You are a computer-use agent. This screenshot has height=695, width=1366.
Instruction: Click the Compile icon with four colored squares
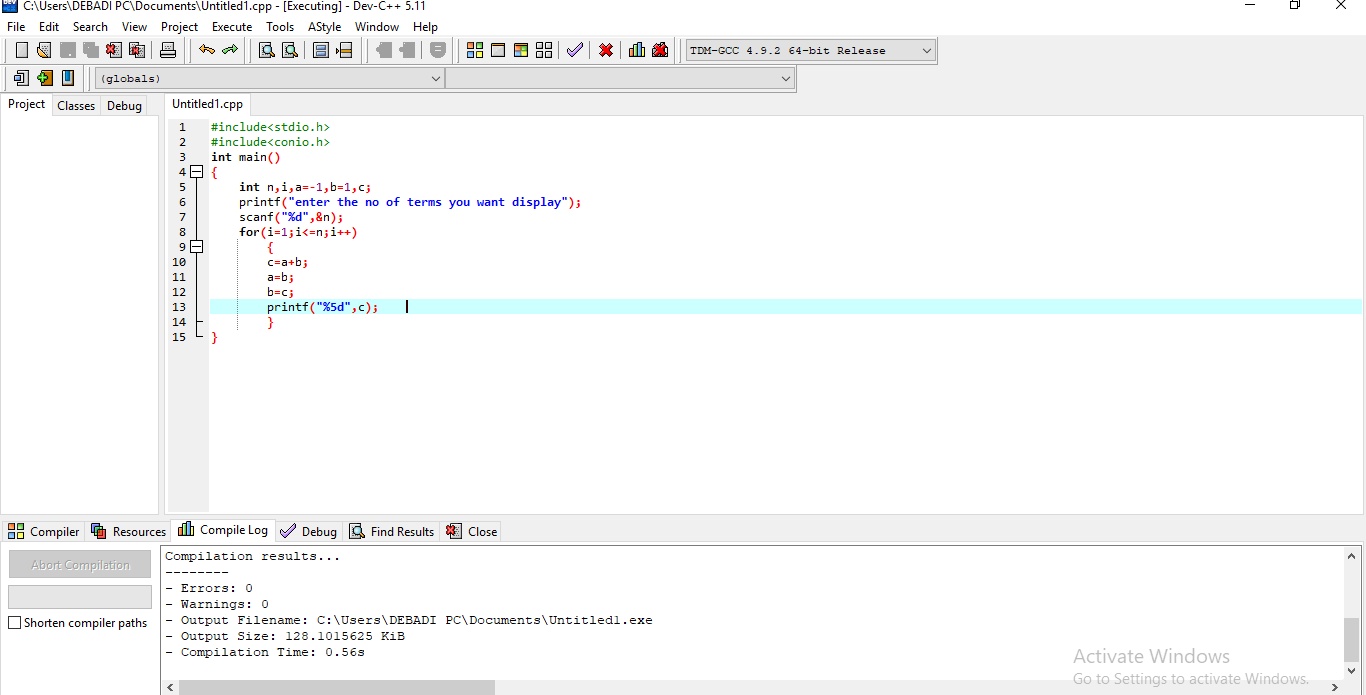475,50
